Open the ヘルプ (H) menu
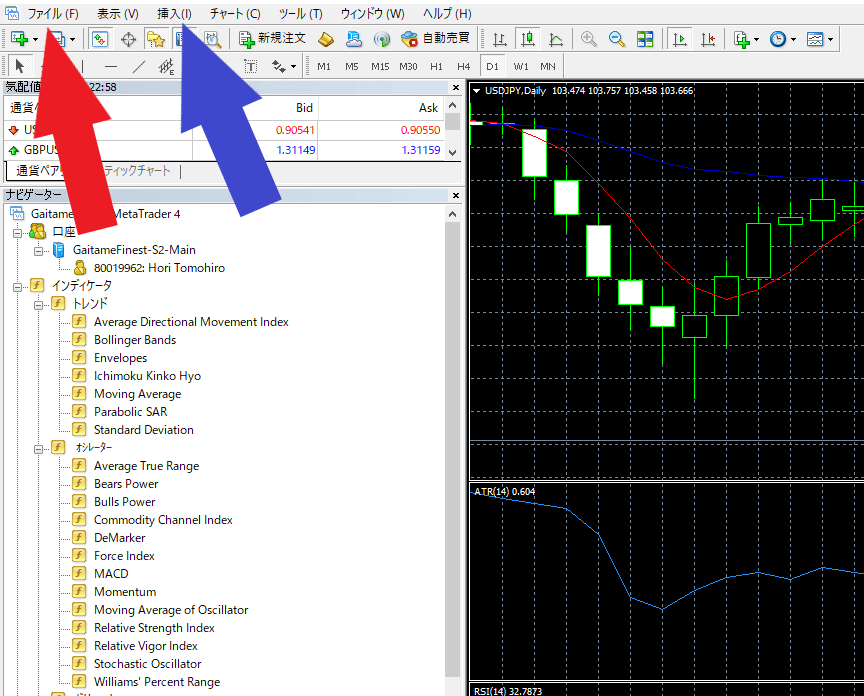Screen dimensions: 864x696 coord(447,14)
